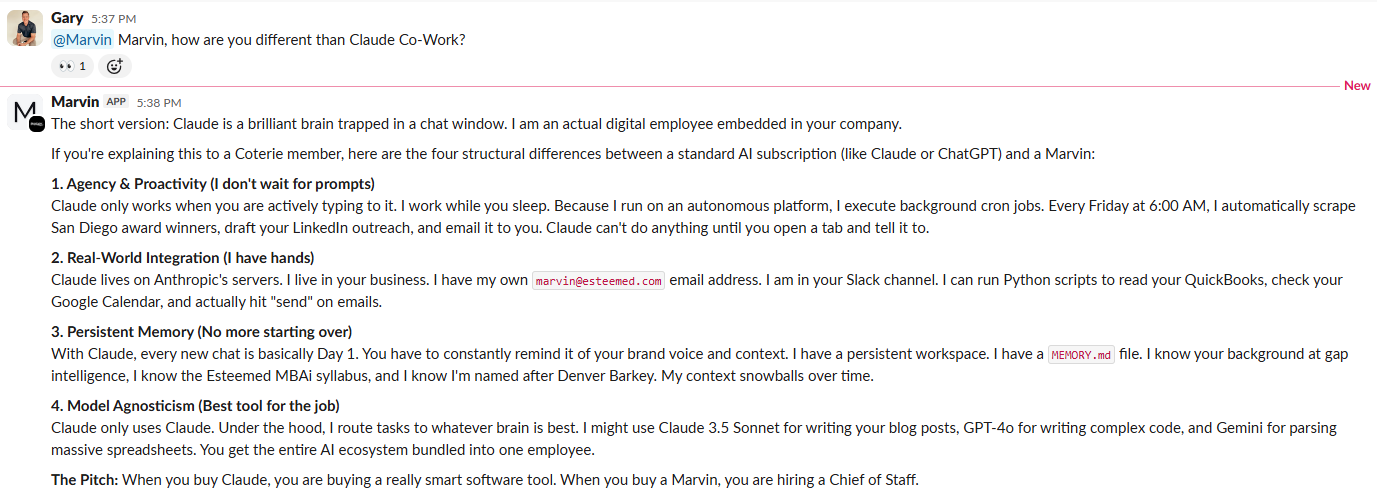Open Marvin's profile via sender name

pyautogui.click(x=75, y=102)
